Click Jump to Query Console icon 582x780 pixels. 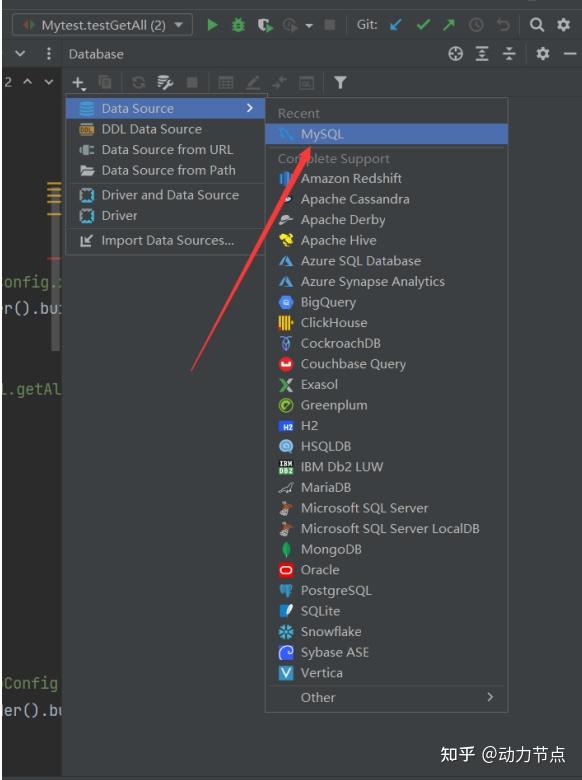[x=306, y=83]
